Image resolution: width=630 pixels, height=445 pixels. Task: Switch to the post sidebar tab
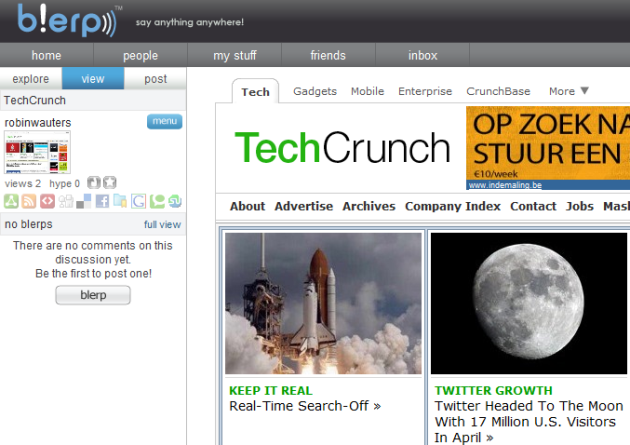[x=155, y=79]
